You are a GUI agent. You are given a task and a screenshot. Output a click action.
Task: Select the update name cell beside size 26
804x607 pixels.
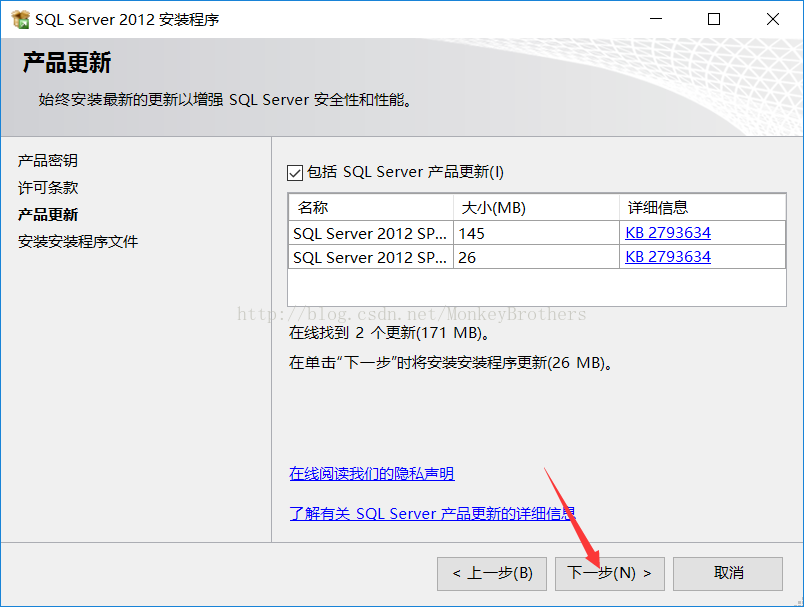click(x=371, y=257)
